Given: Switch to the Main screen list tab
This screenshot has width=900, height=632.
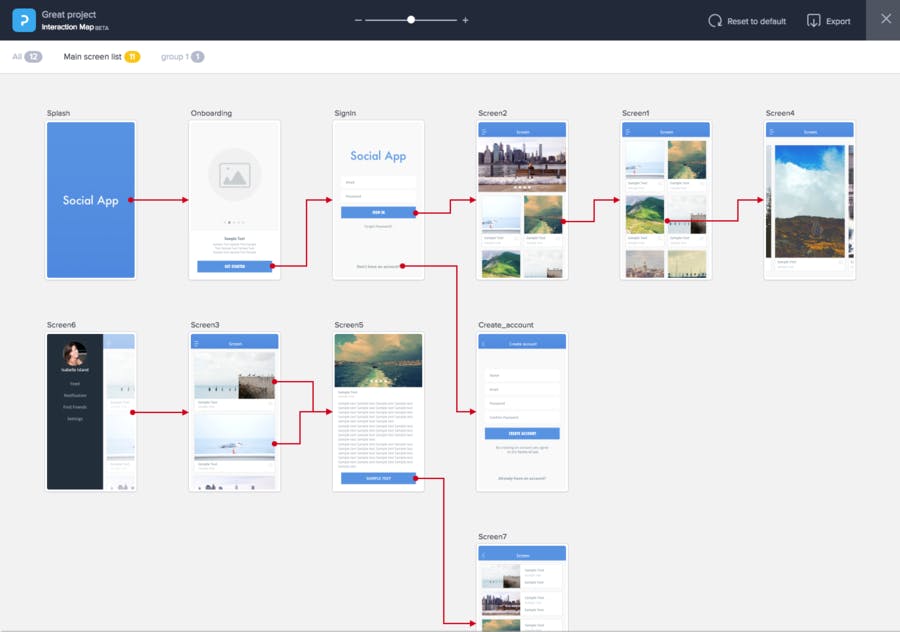Looking at the screenshot, I should click(x=102, y=57).
